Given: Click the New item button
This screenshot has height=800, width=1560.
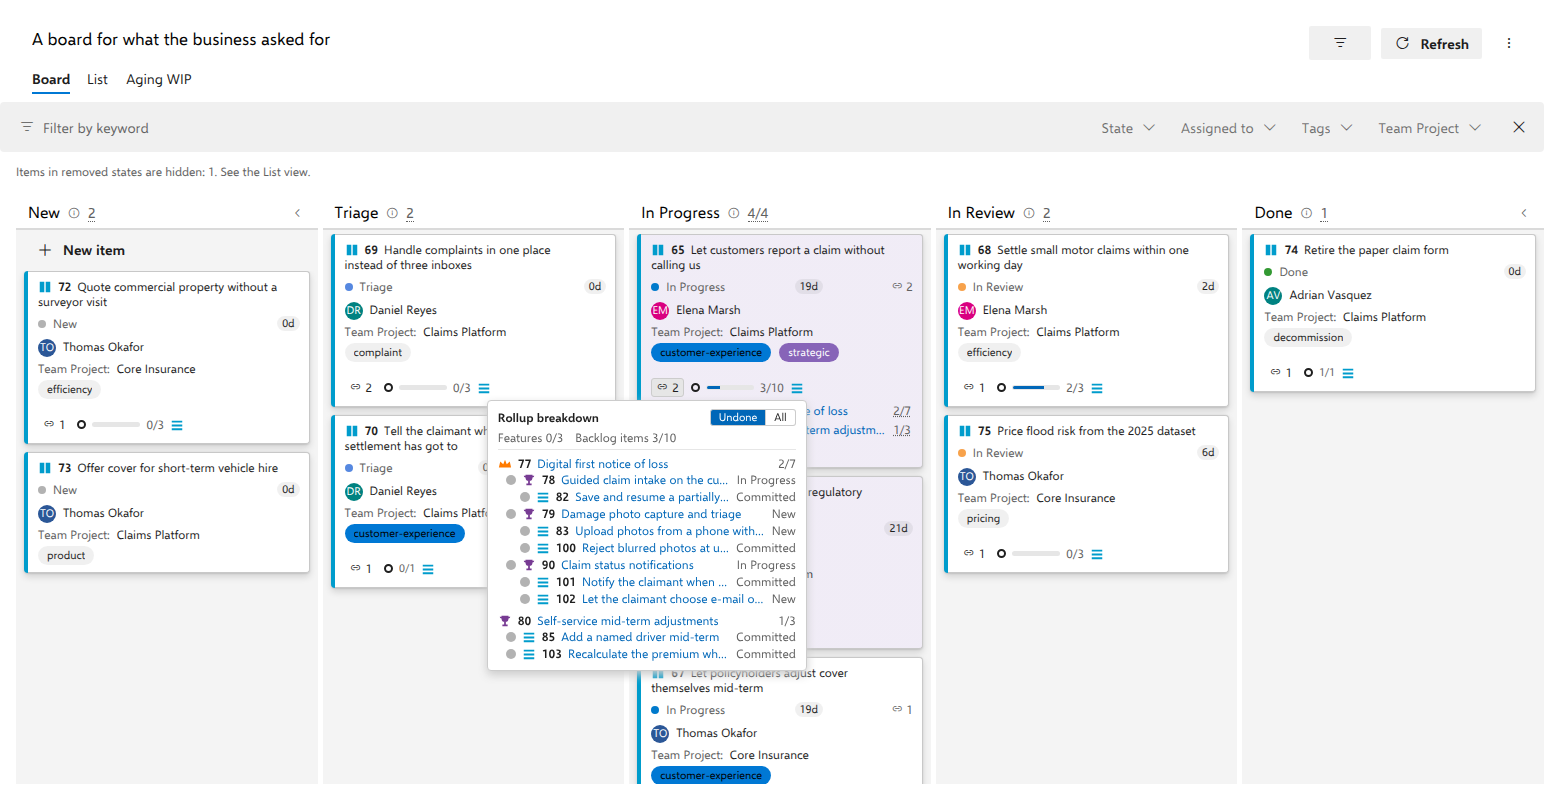Looking at the screenshot, I should coord(81,250).
